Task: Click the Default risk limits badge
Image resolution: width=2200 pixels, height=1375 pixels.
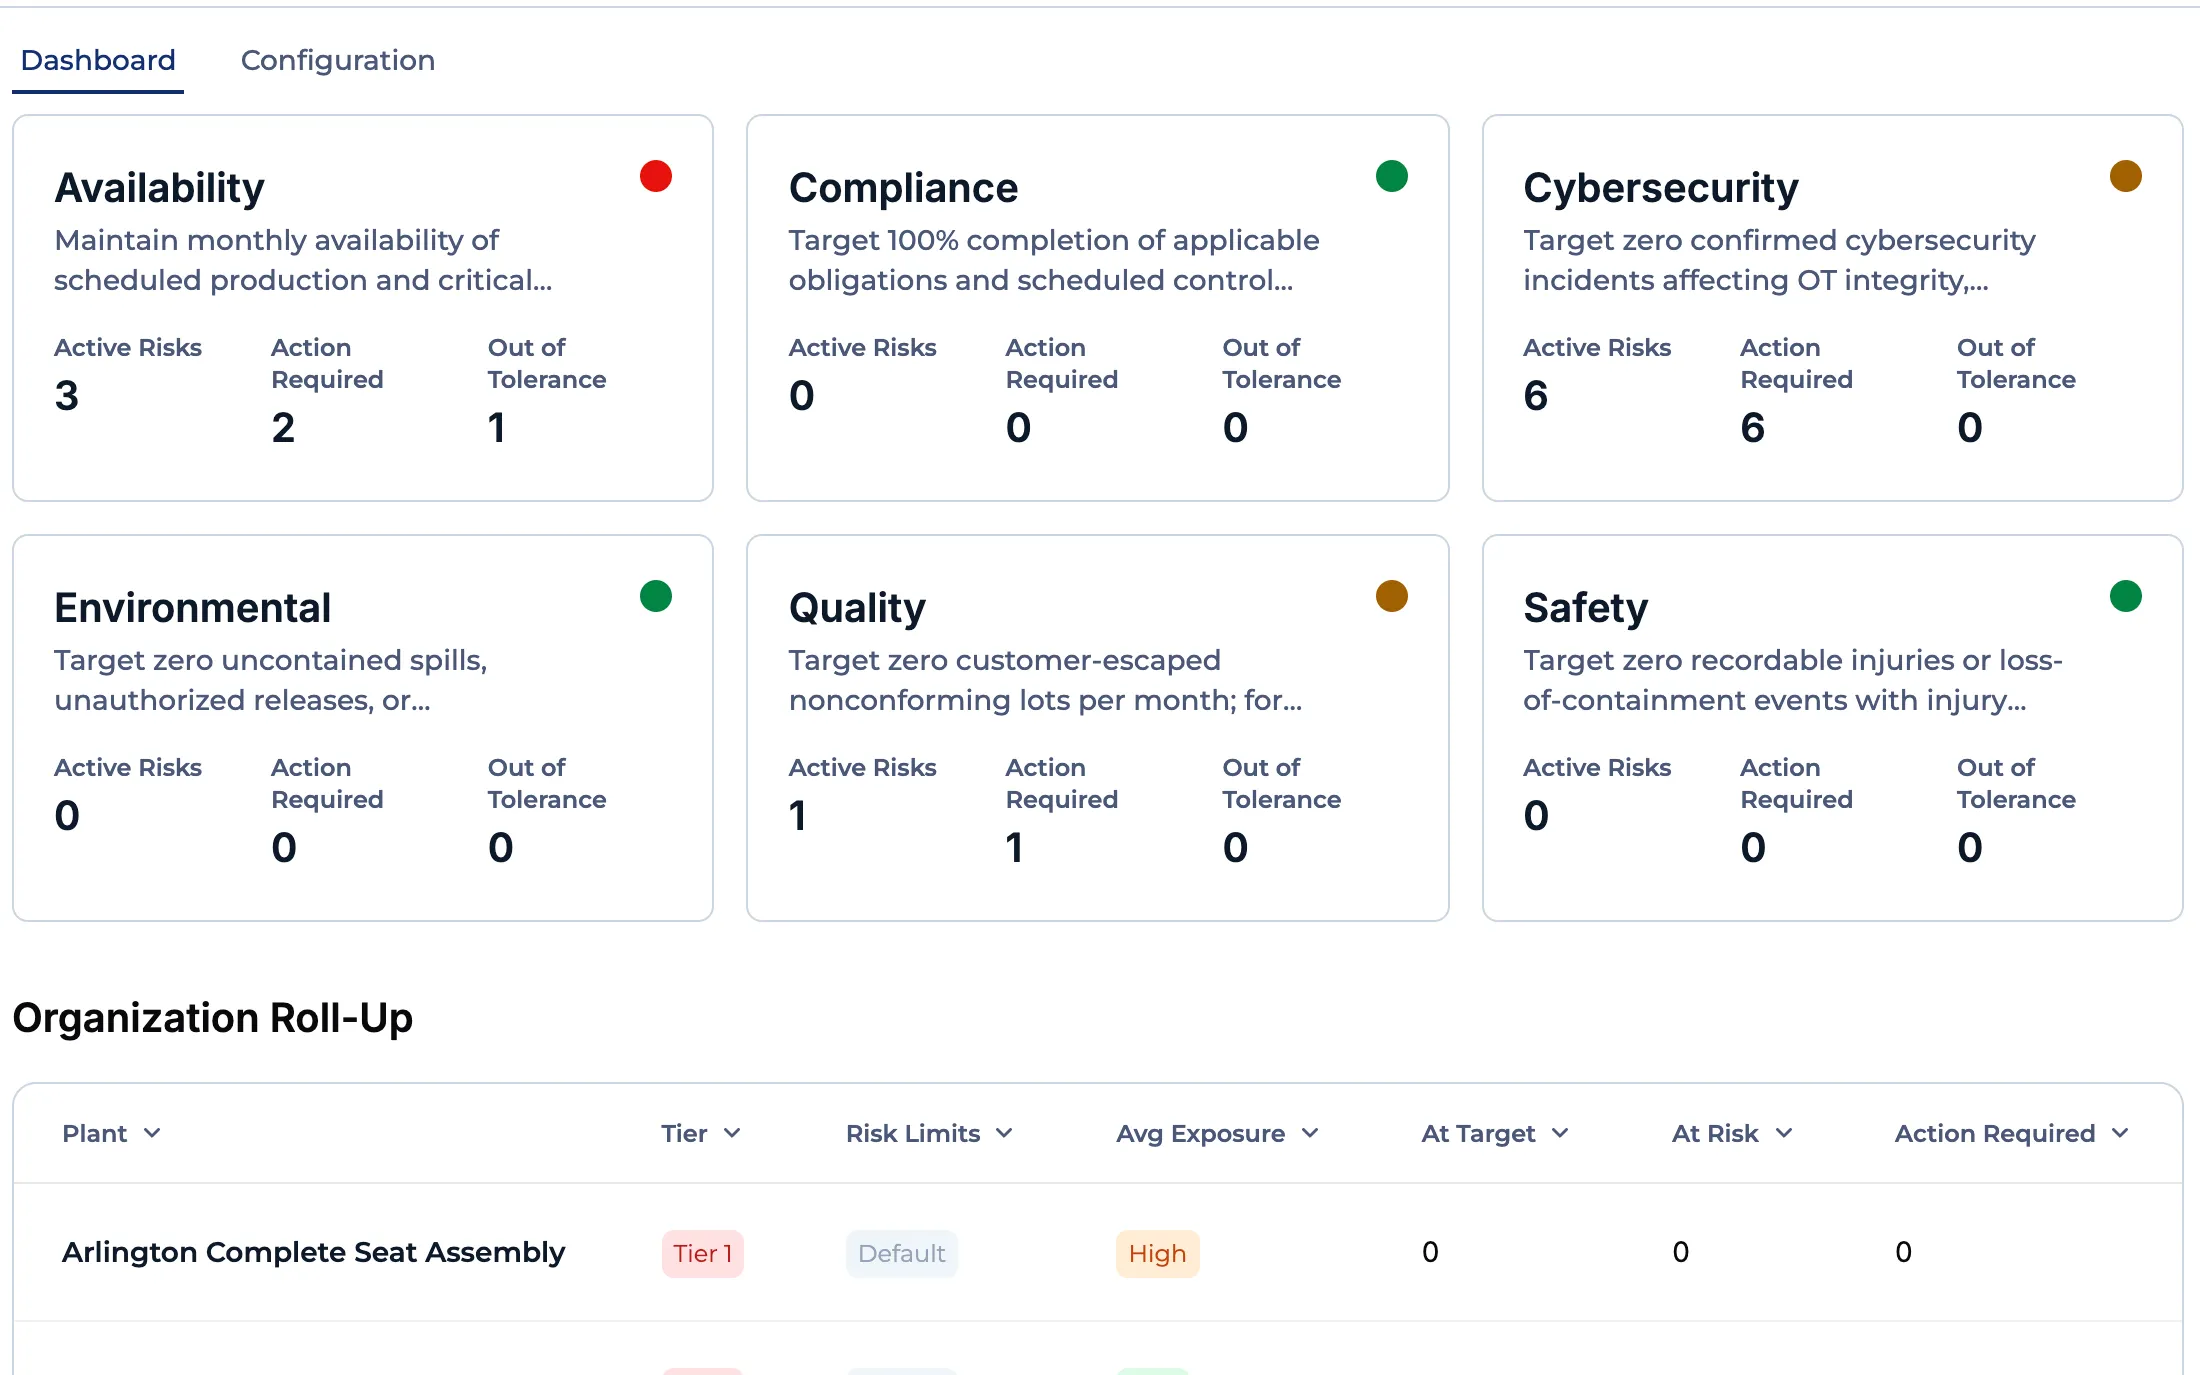Action: (x=902, y=1253)
